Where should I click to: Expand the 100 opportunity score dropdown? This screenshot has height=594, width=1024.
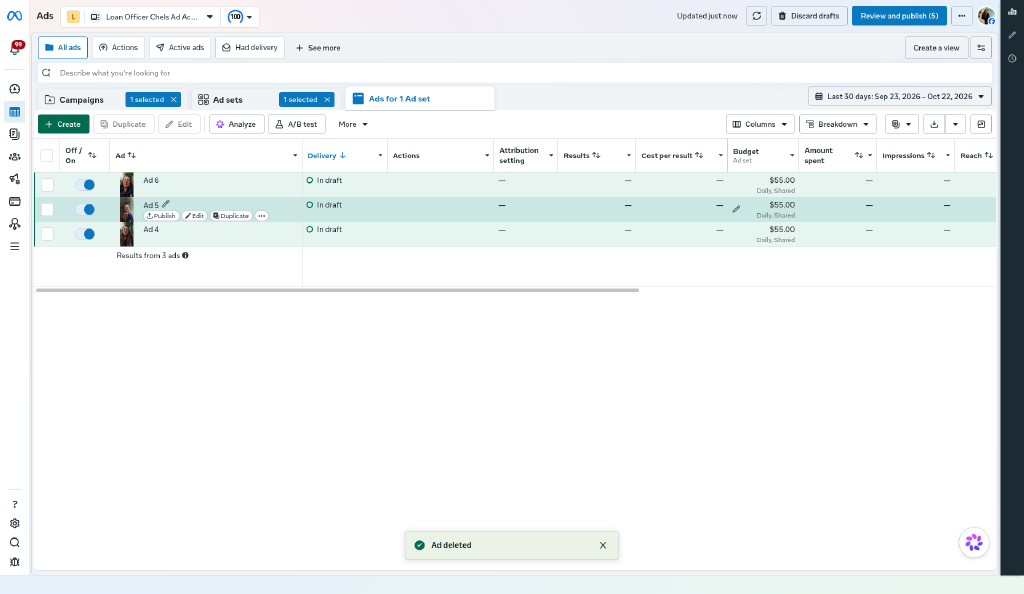point(240,17)
